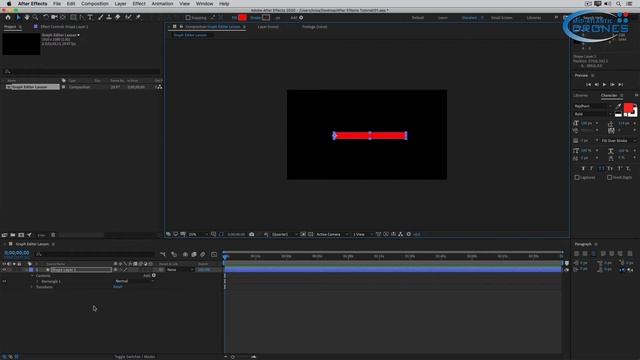Open the Normal blend mode dropdown for Rectangle 1
The height and width of the screenshot is (360, 640).
pyautogui.click(x=134, y=281)
